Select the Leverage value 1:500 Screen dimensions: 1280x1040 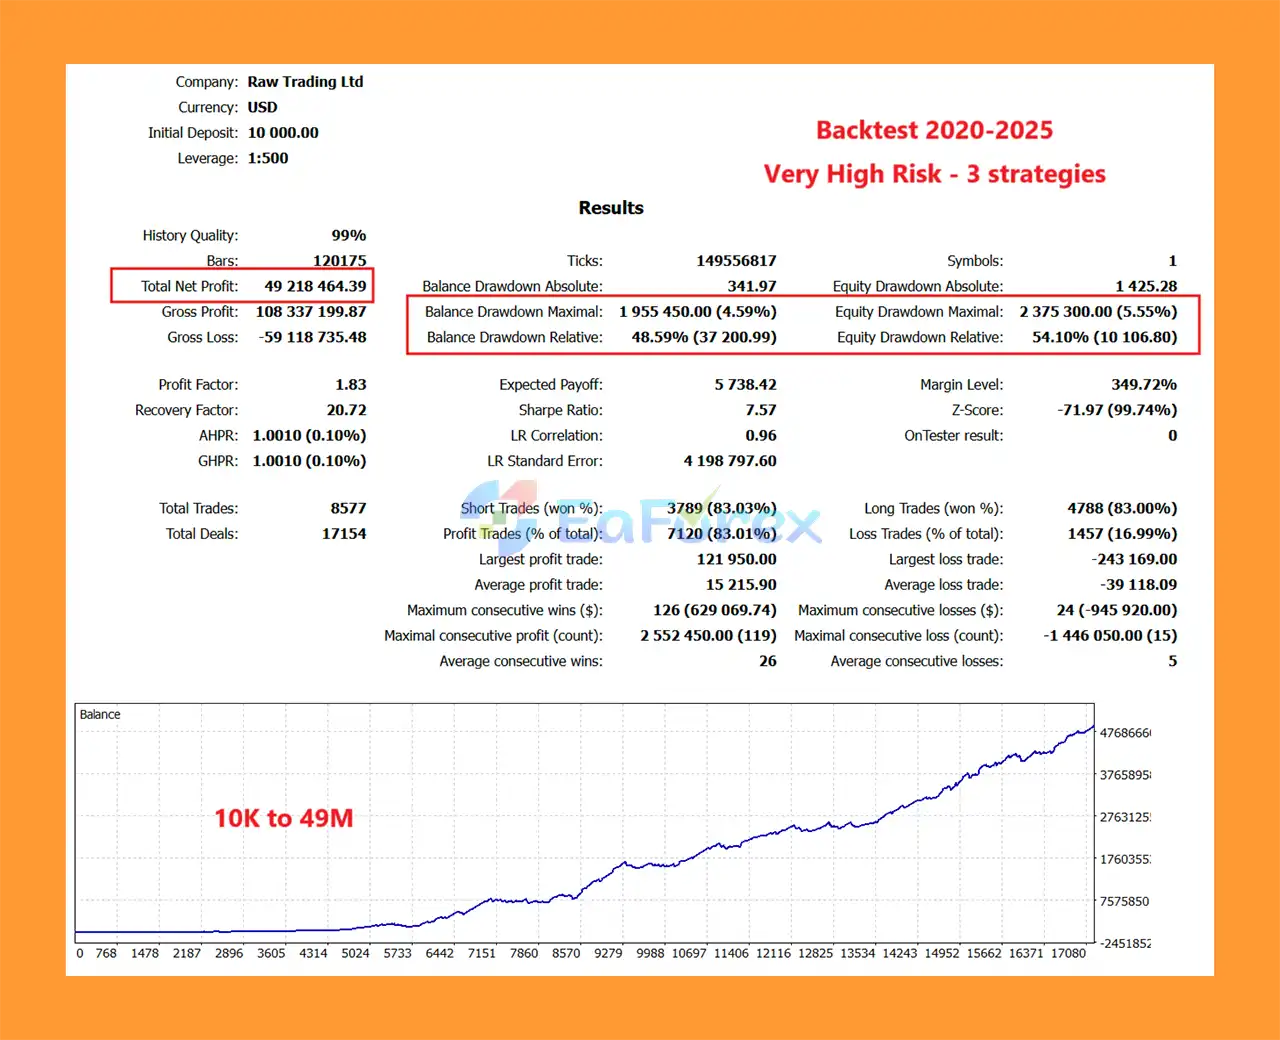tap(268, 158)
